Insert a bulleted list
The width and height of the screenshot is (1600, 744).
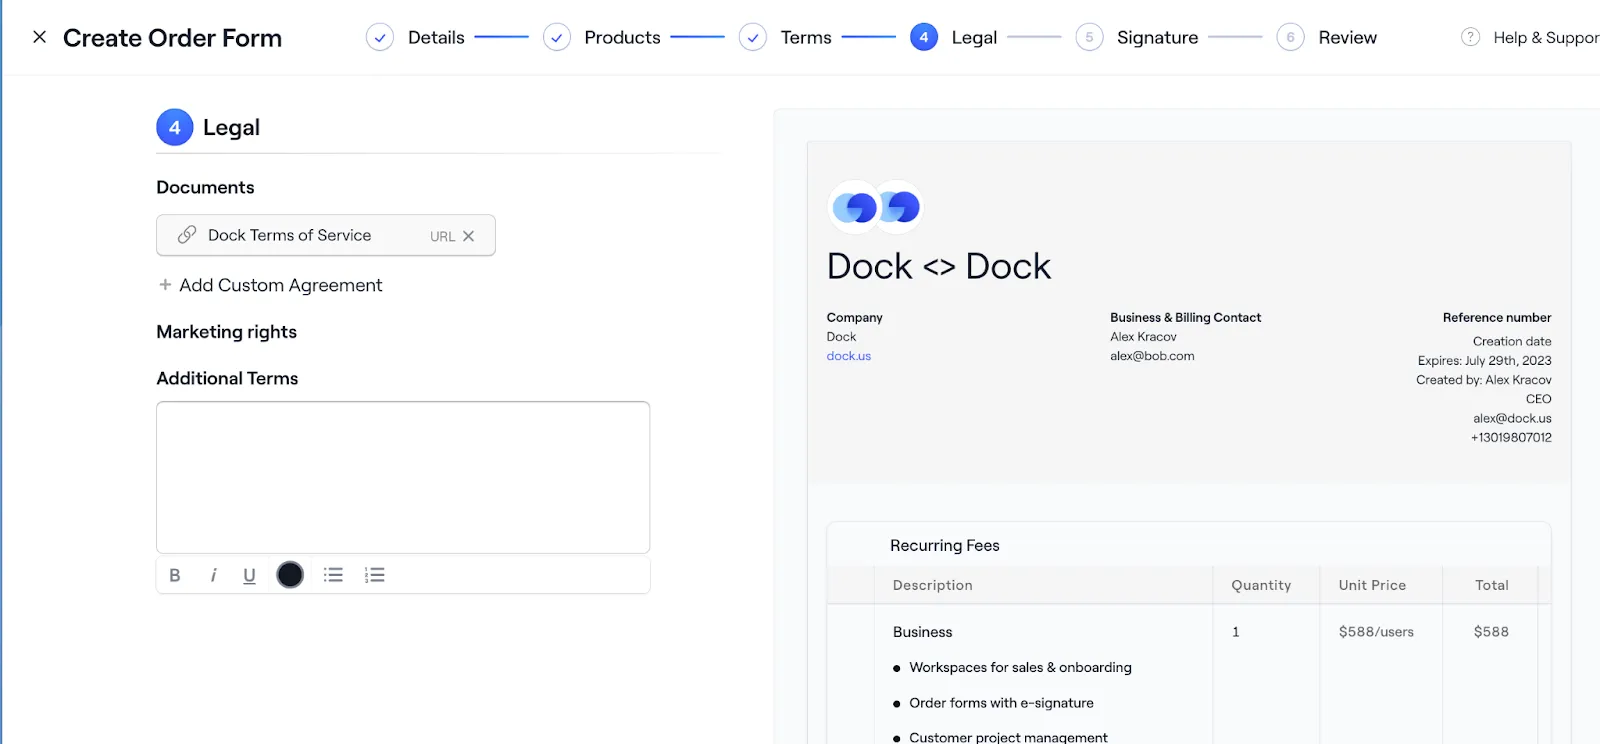[333, 575]
